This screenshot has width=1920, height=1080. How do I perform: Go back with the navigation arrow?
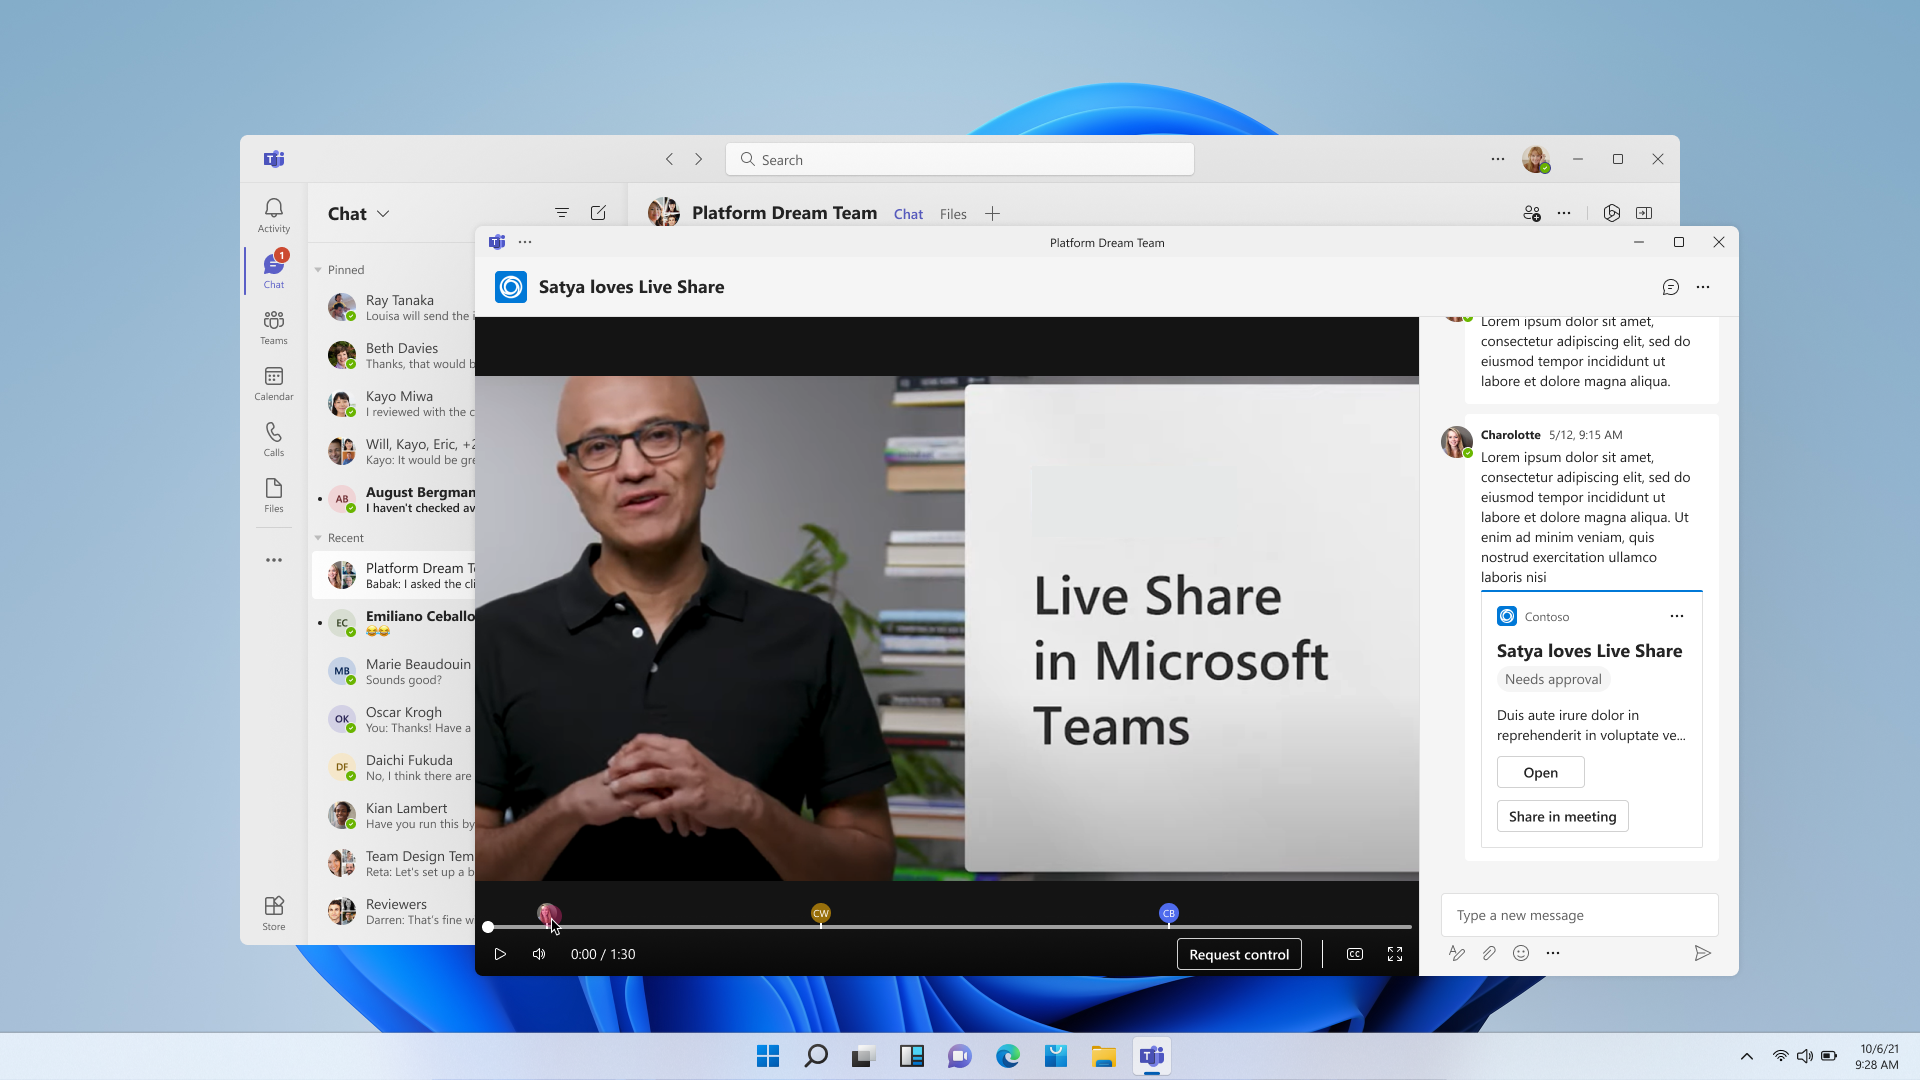[x=670, y=159]
